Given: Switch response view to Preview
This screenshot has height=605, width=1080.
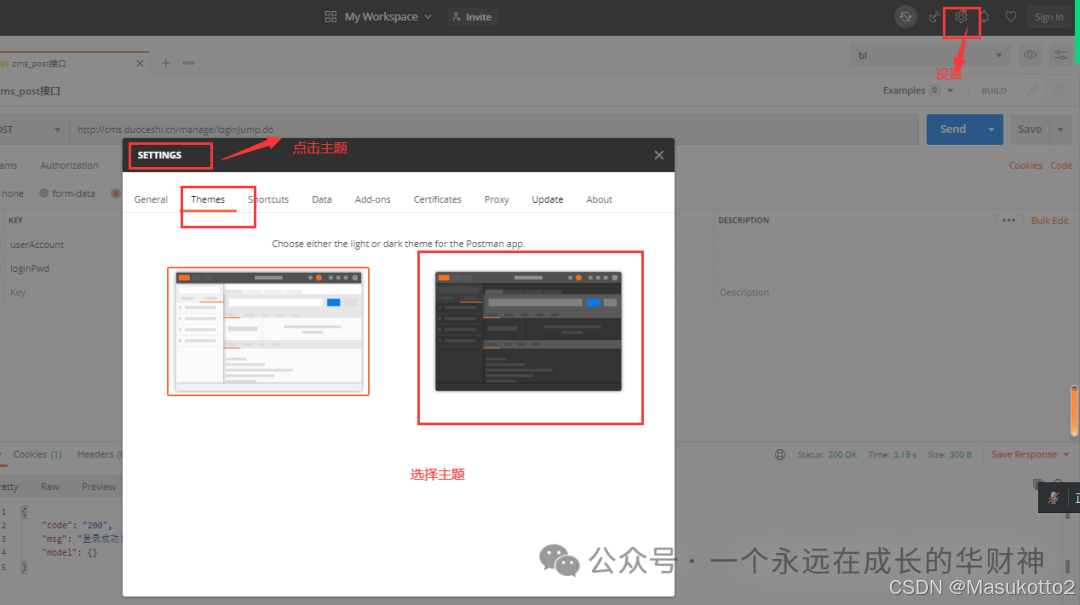Looking at the screenshot, I should click(x=98, y=486).
